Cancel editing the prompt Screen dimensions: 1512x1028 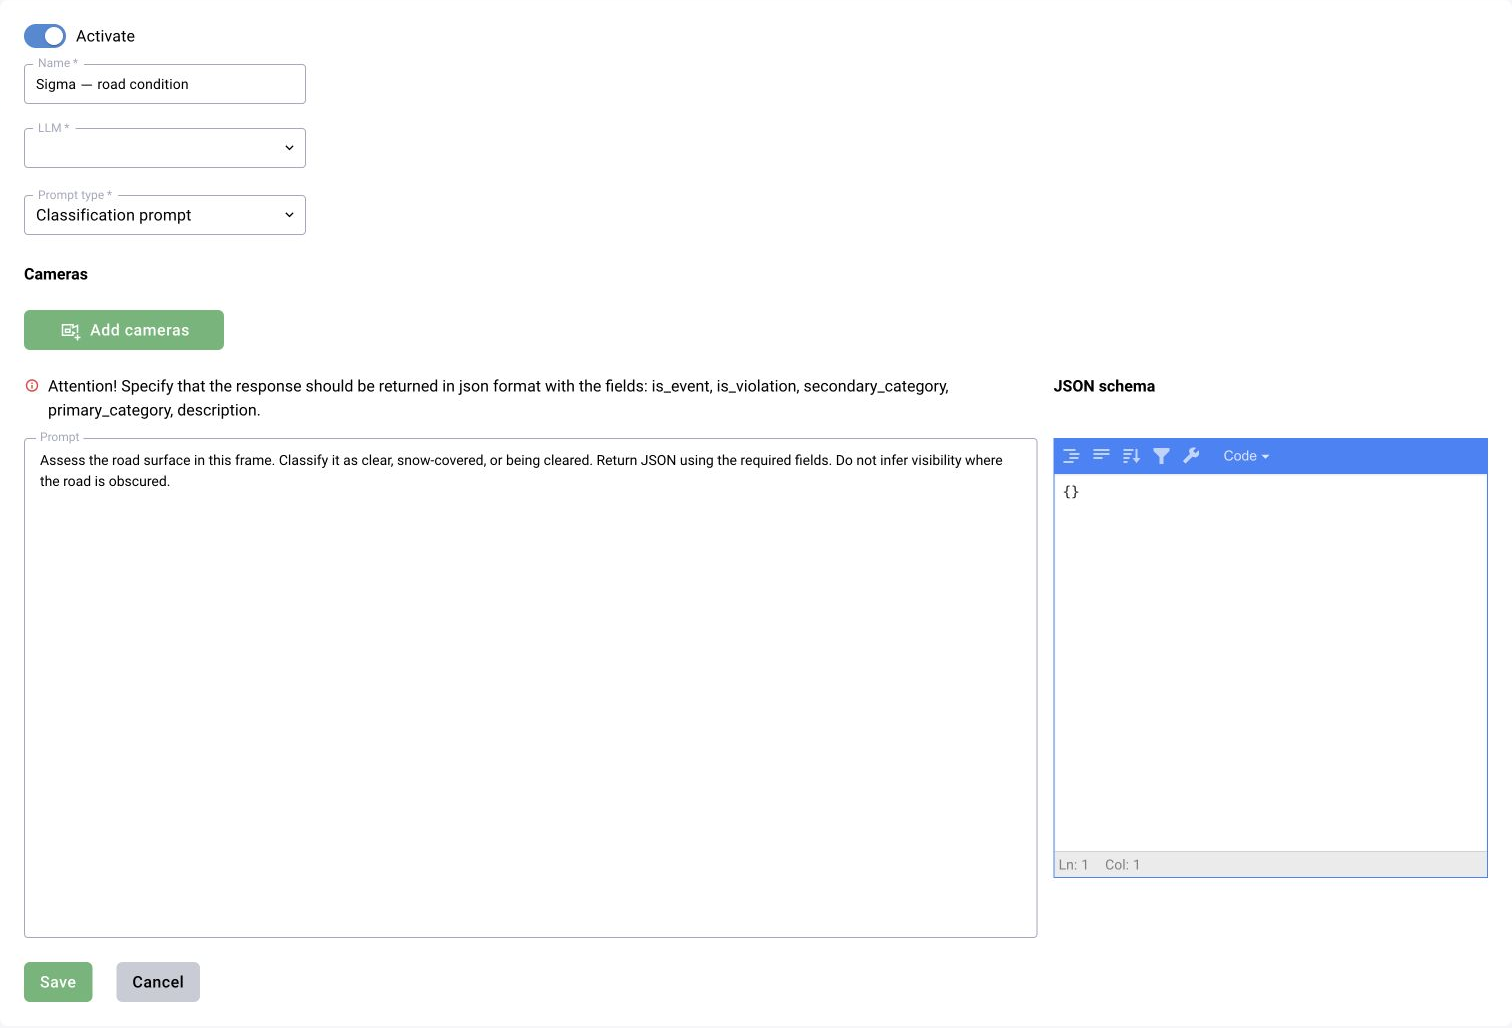tap(158, 982)
